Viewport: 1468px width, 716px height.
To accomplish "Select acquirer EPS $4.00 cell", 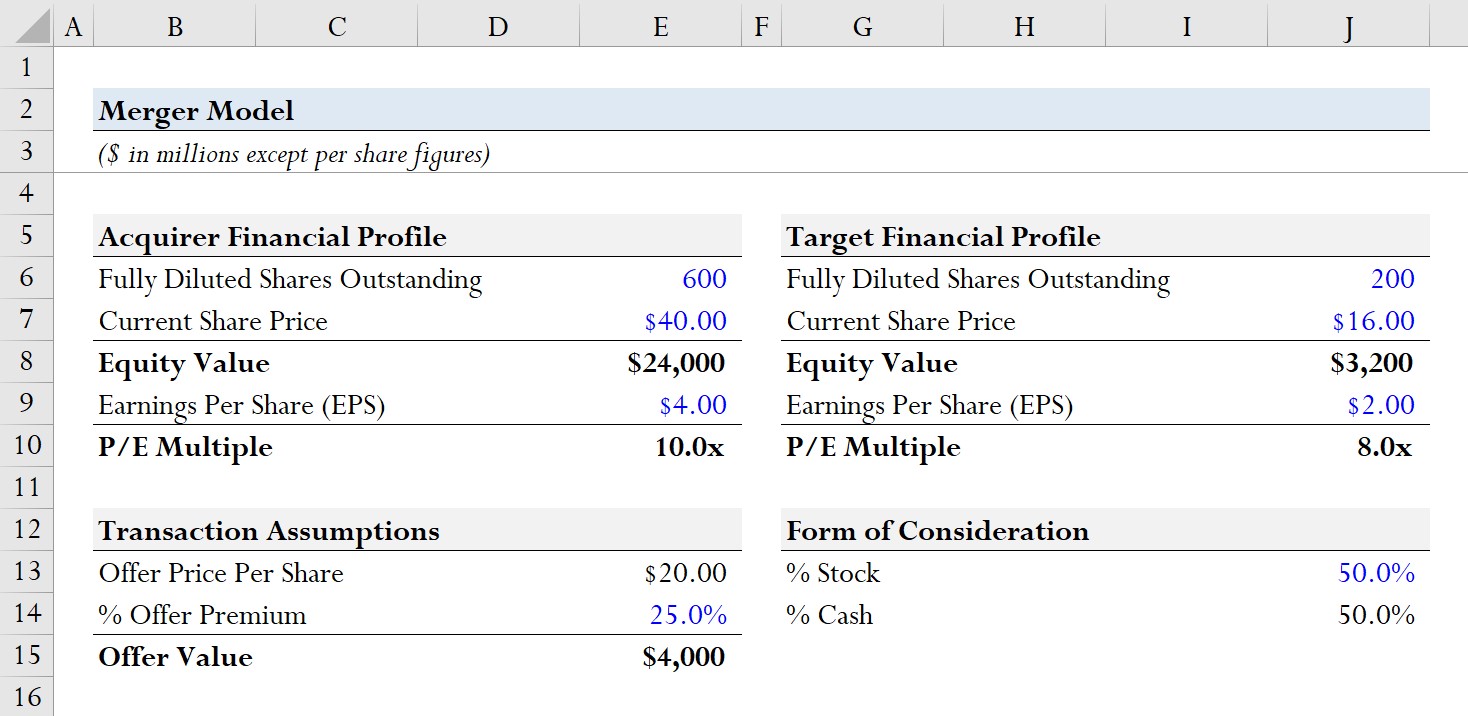I will click(660, 405).
